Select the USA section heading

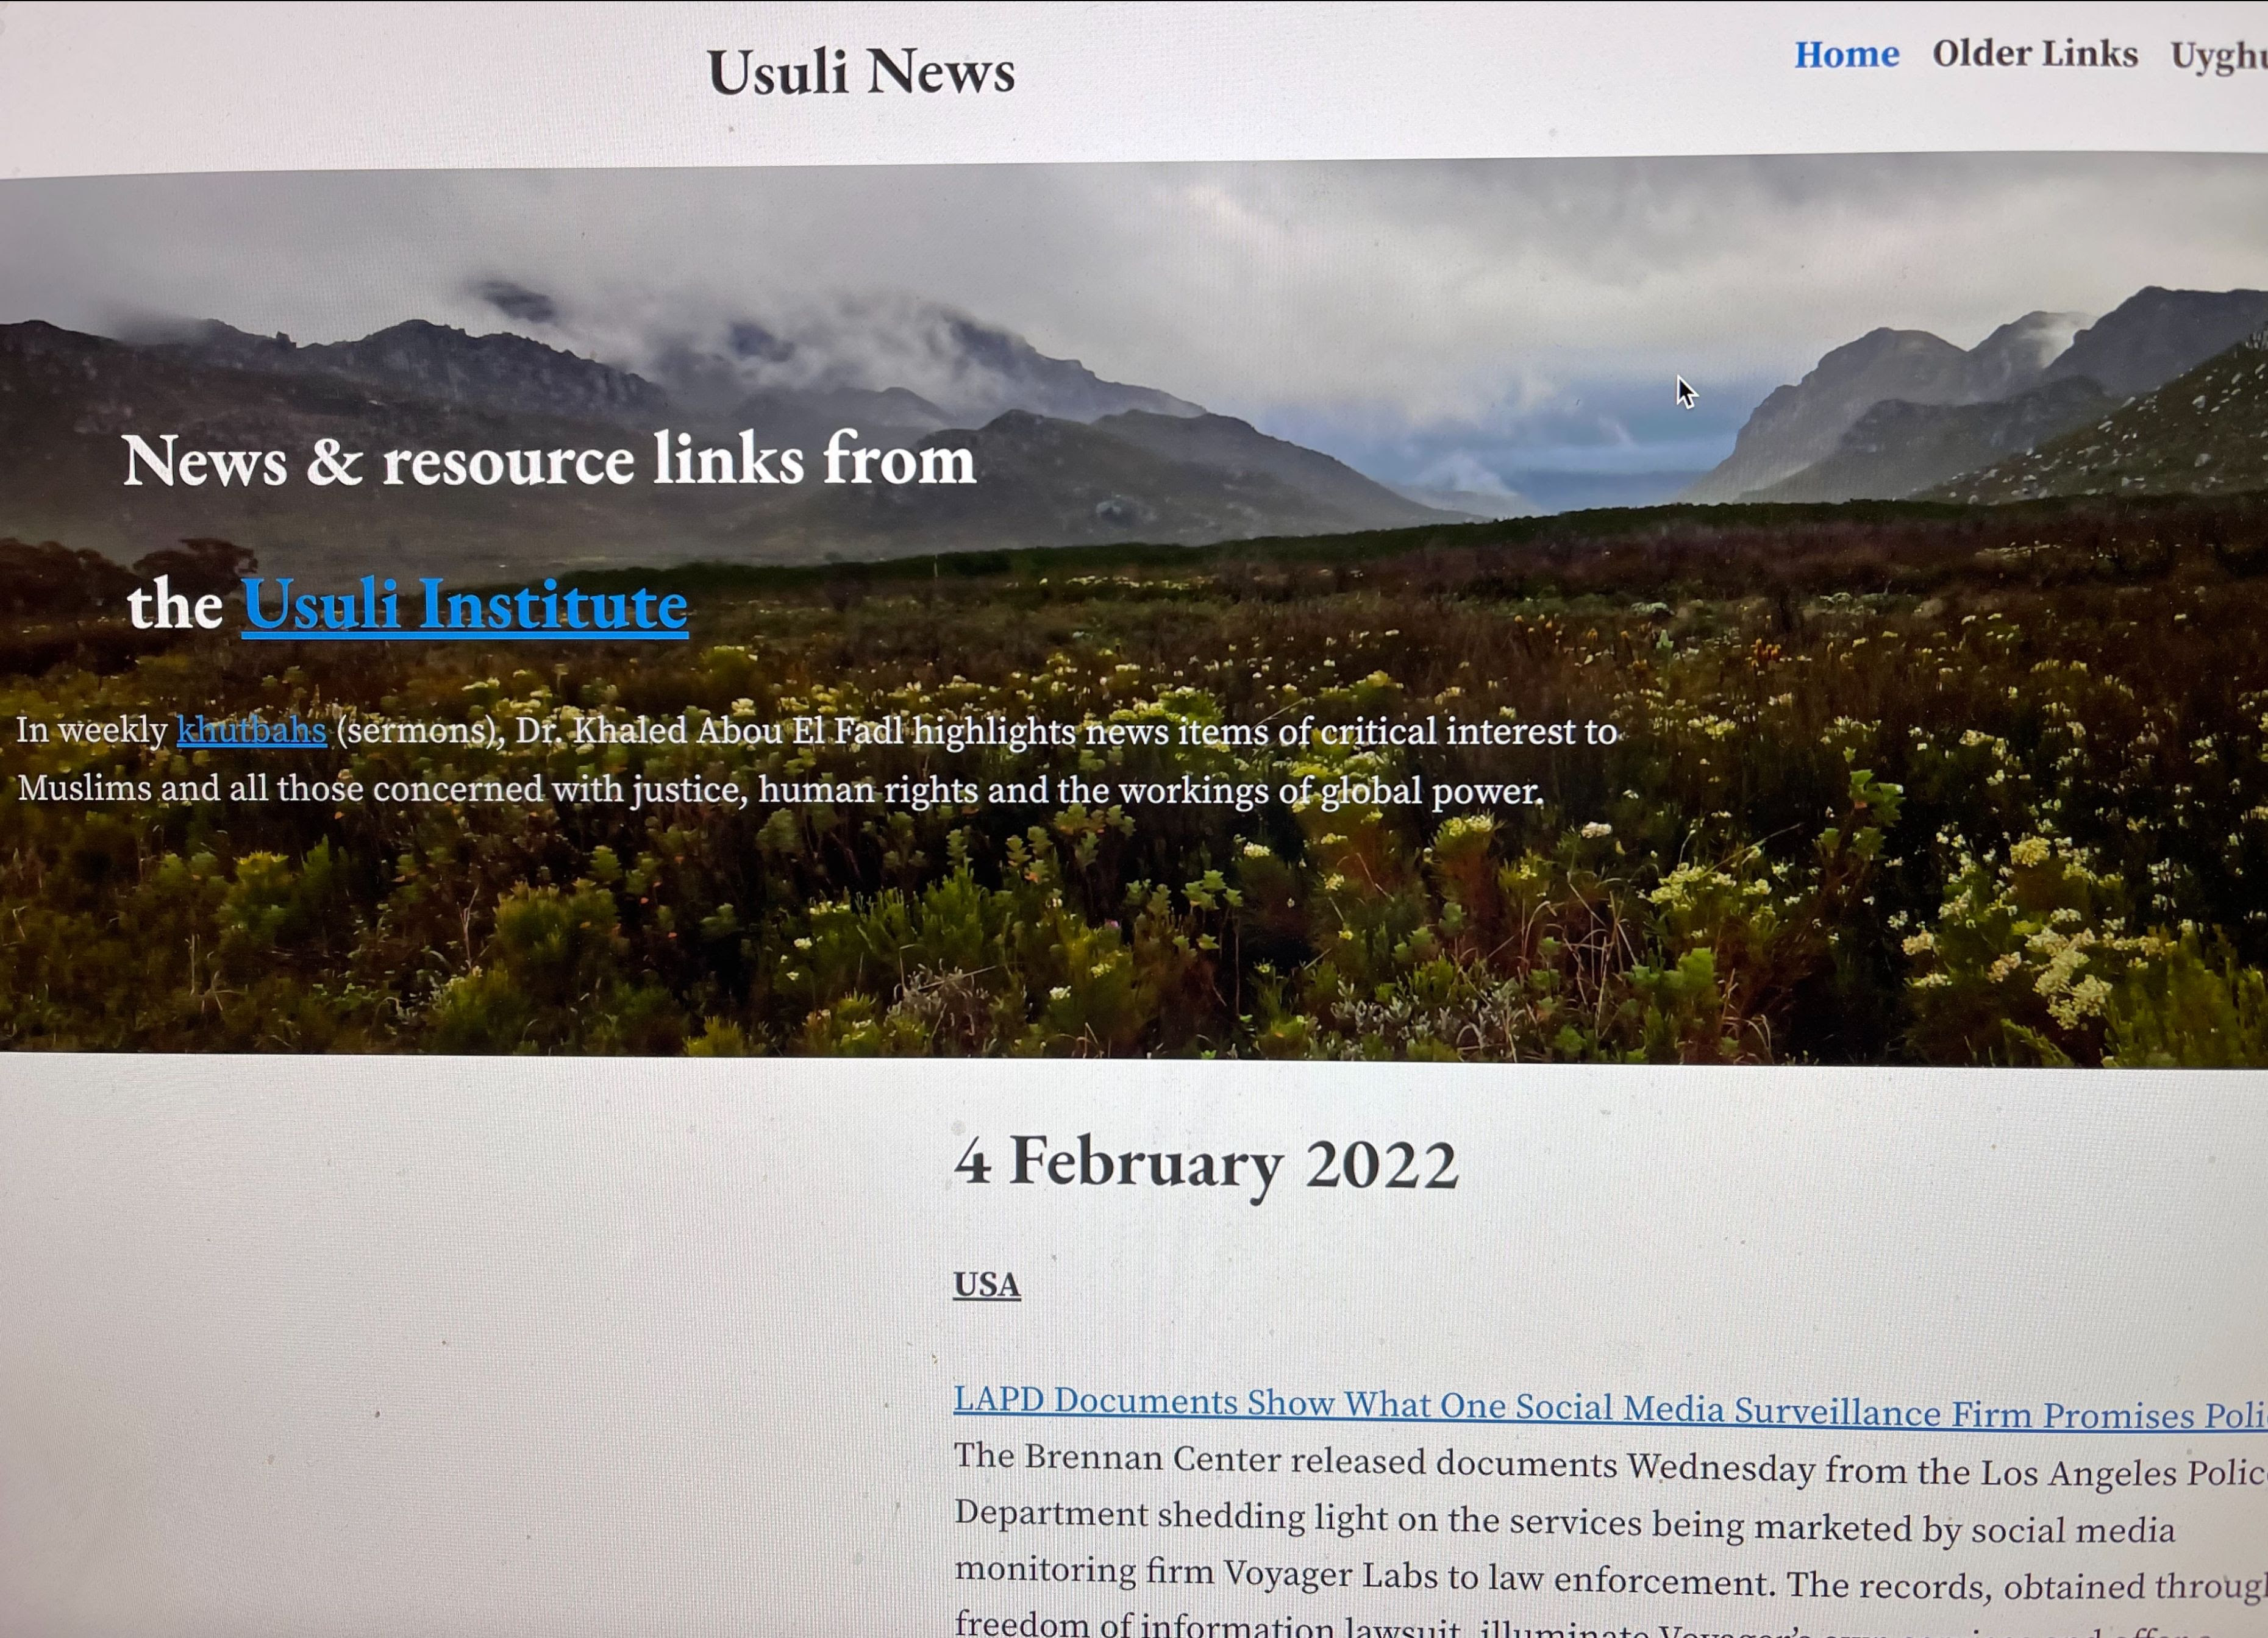986,1284
